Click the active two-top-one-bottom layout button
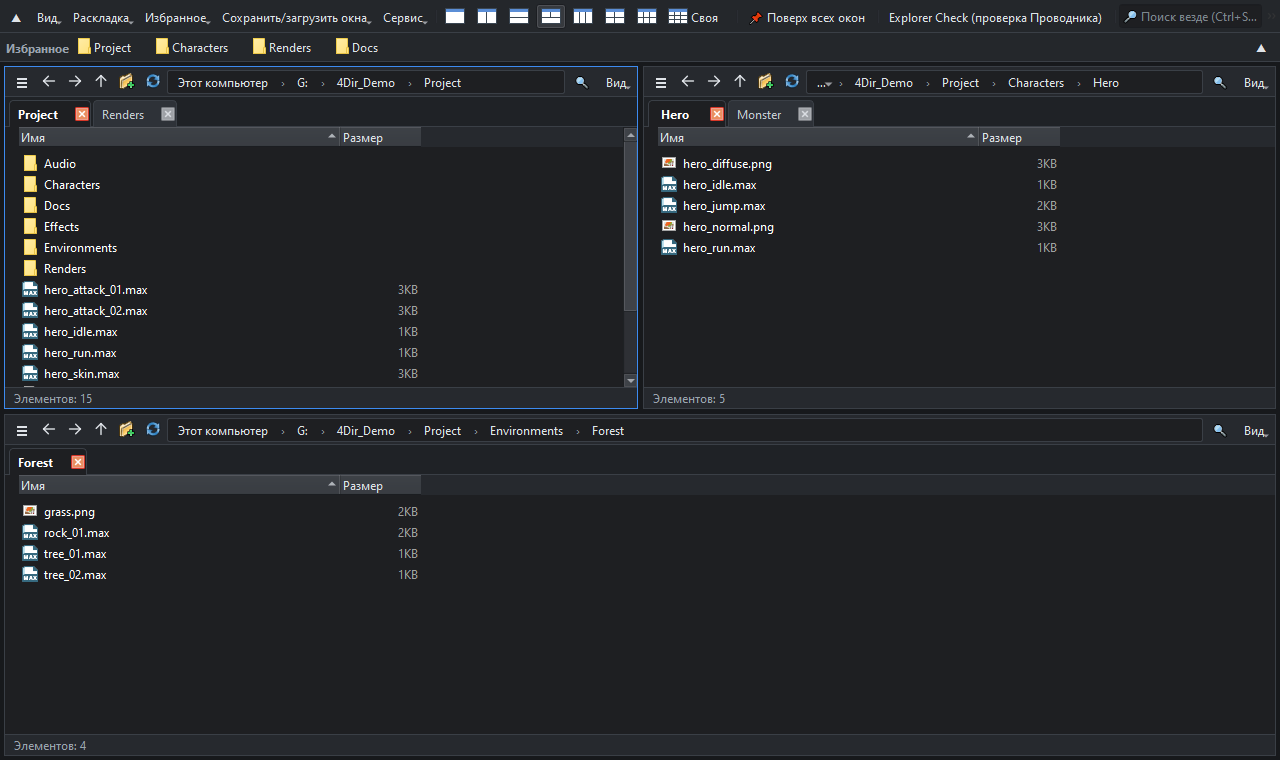 (x=551, y=17)
